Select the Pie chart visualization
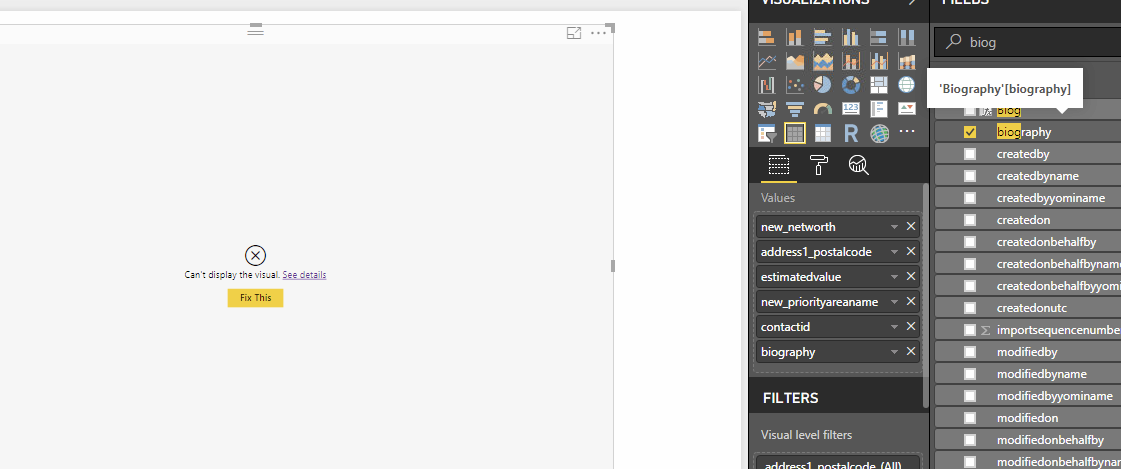 [822, 85]
